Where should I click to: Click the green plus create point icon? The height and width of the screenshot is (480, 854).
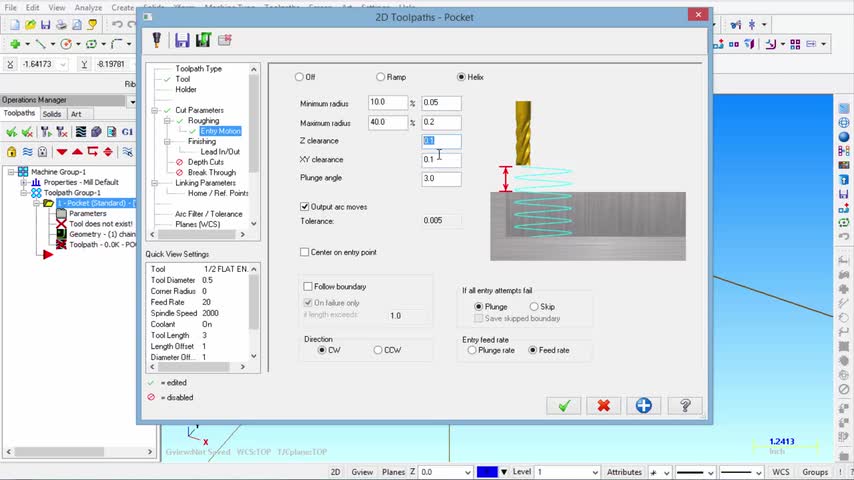[x=15, y=44]
